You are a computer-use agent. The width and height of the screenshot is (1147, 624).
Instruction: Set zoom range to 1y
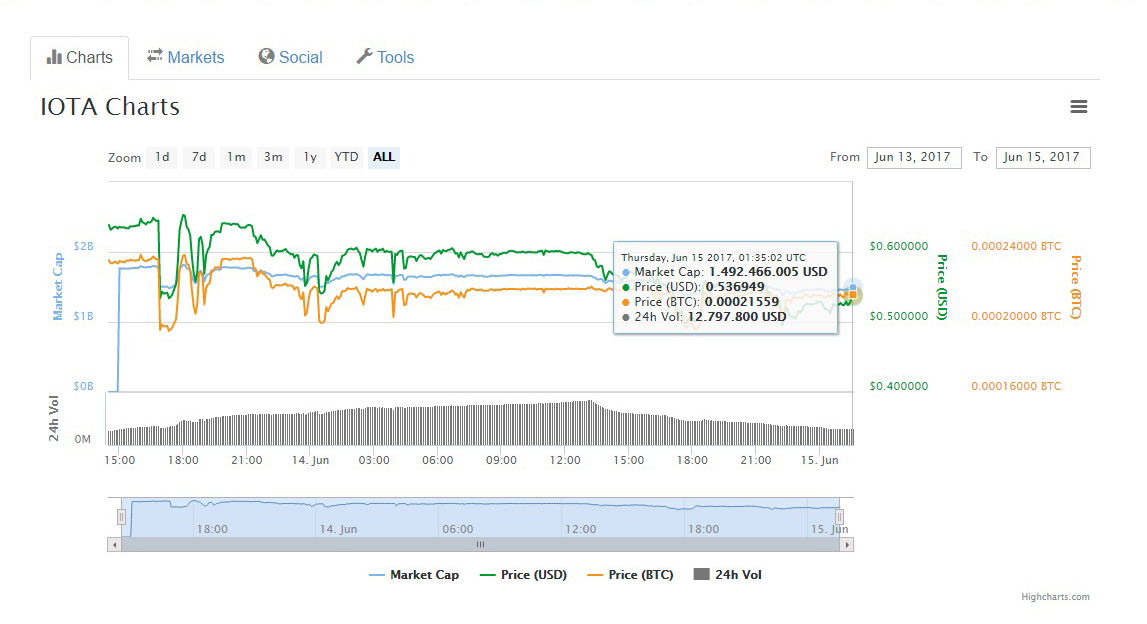point(310,157)
